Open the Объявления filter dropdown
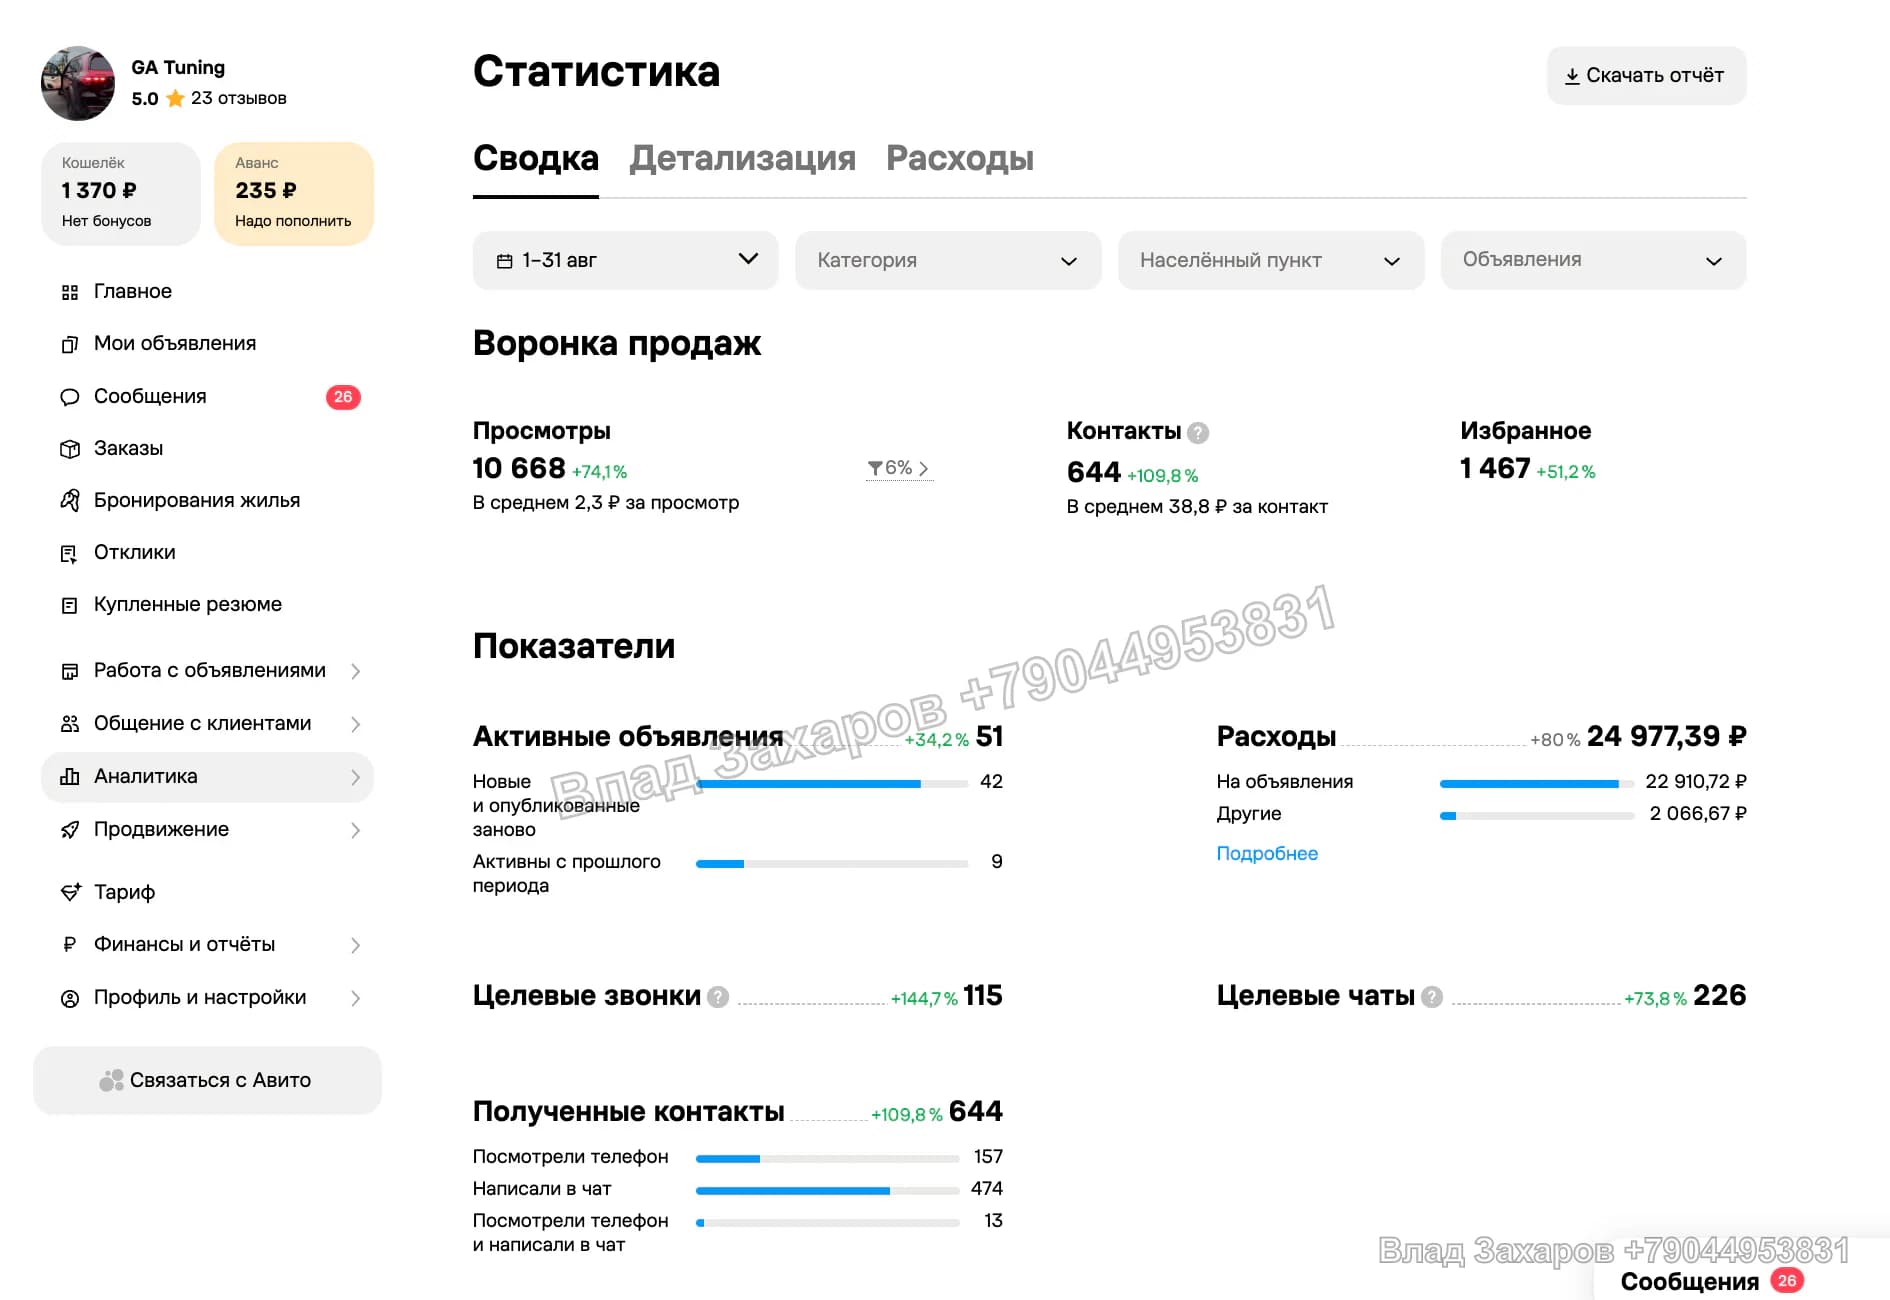 point(1593,260)
